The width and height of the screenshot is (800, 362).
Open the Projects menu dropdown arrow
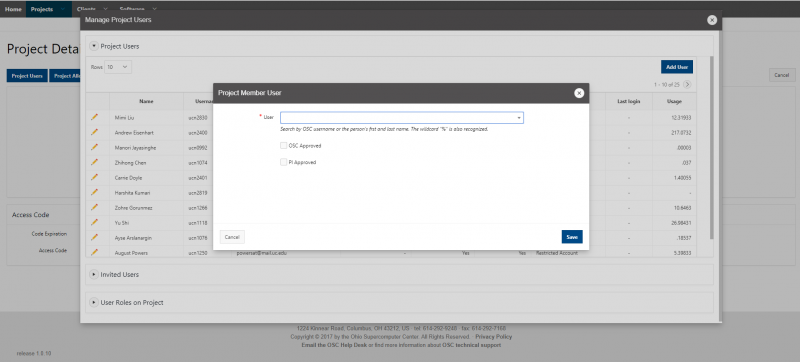tap(63, 9)
